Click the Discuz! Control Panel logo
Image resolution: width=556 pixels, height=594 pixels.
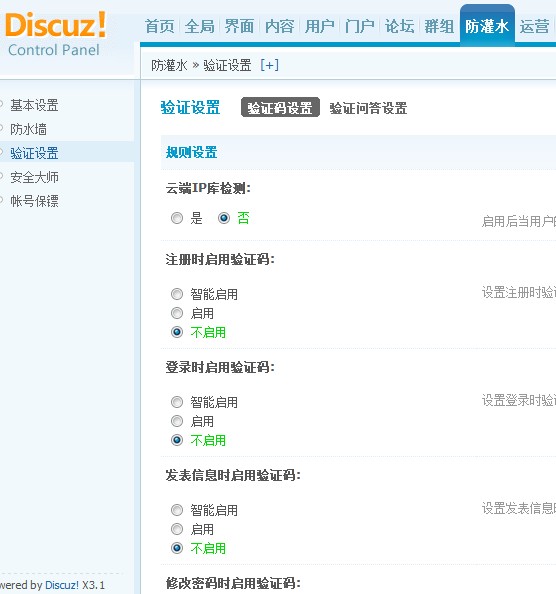tap(56, 35)
